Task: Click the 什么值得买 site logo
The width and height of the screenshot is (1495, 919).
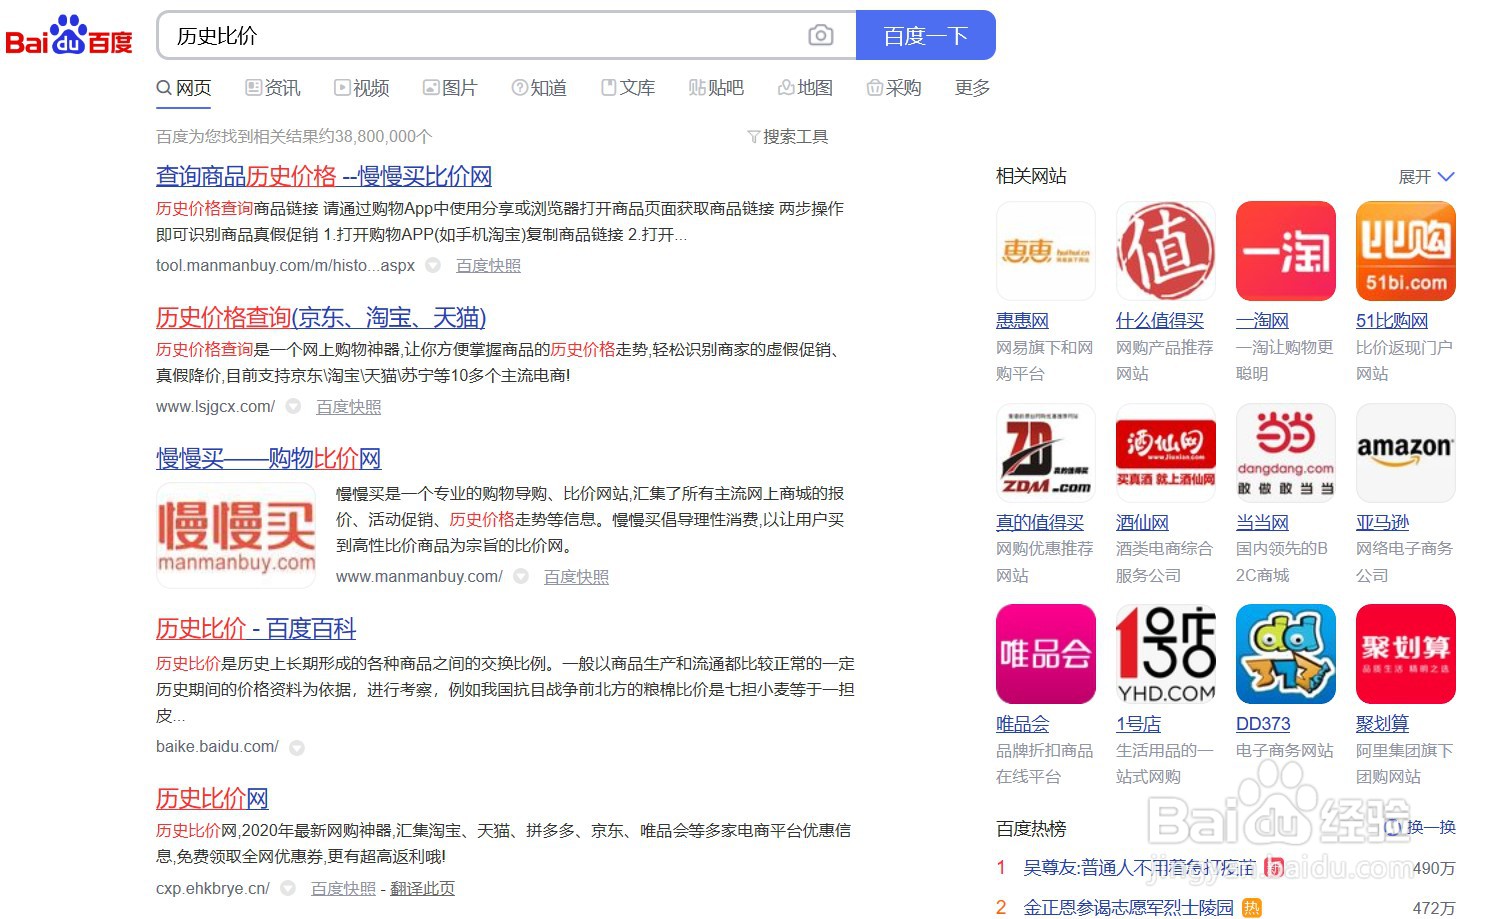Action: (x=1166, y=251)
